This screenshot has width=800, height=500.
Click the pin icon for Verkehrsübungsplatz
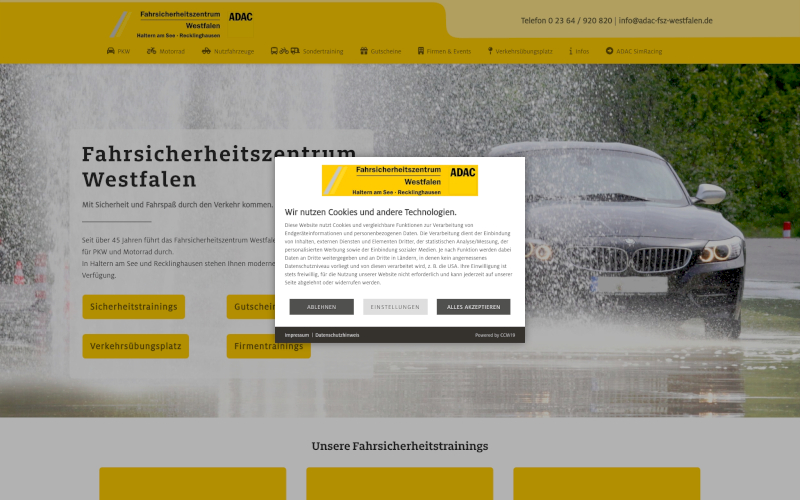(490, 51)
